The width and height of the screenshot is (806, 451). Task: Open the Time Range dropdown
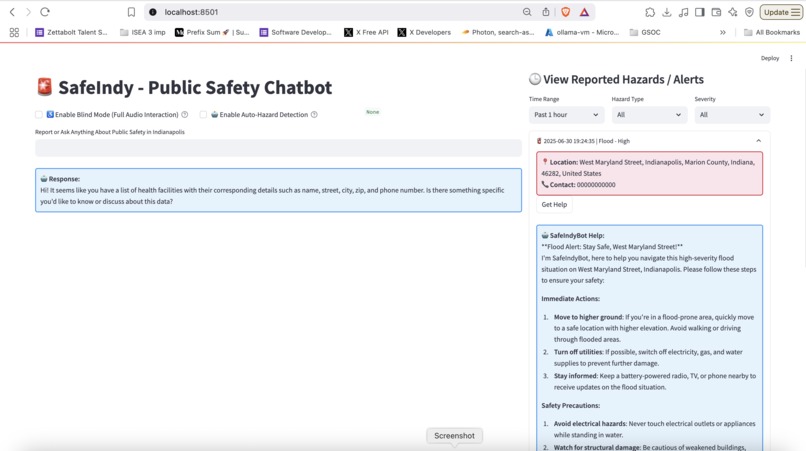pos(566,115)
